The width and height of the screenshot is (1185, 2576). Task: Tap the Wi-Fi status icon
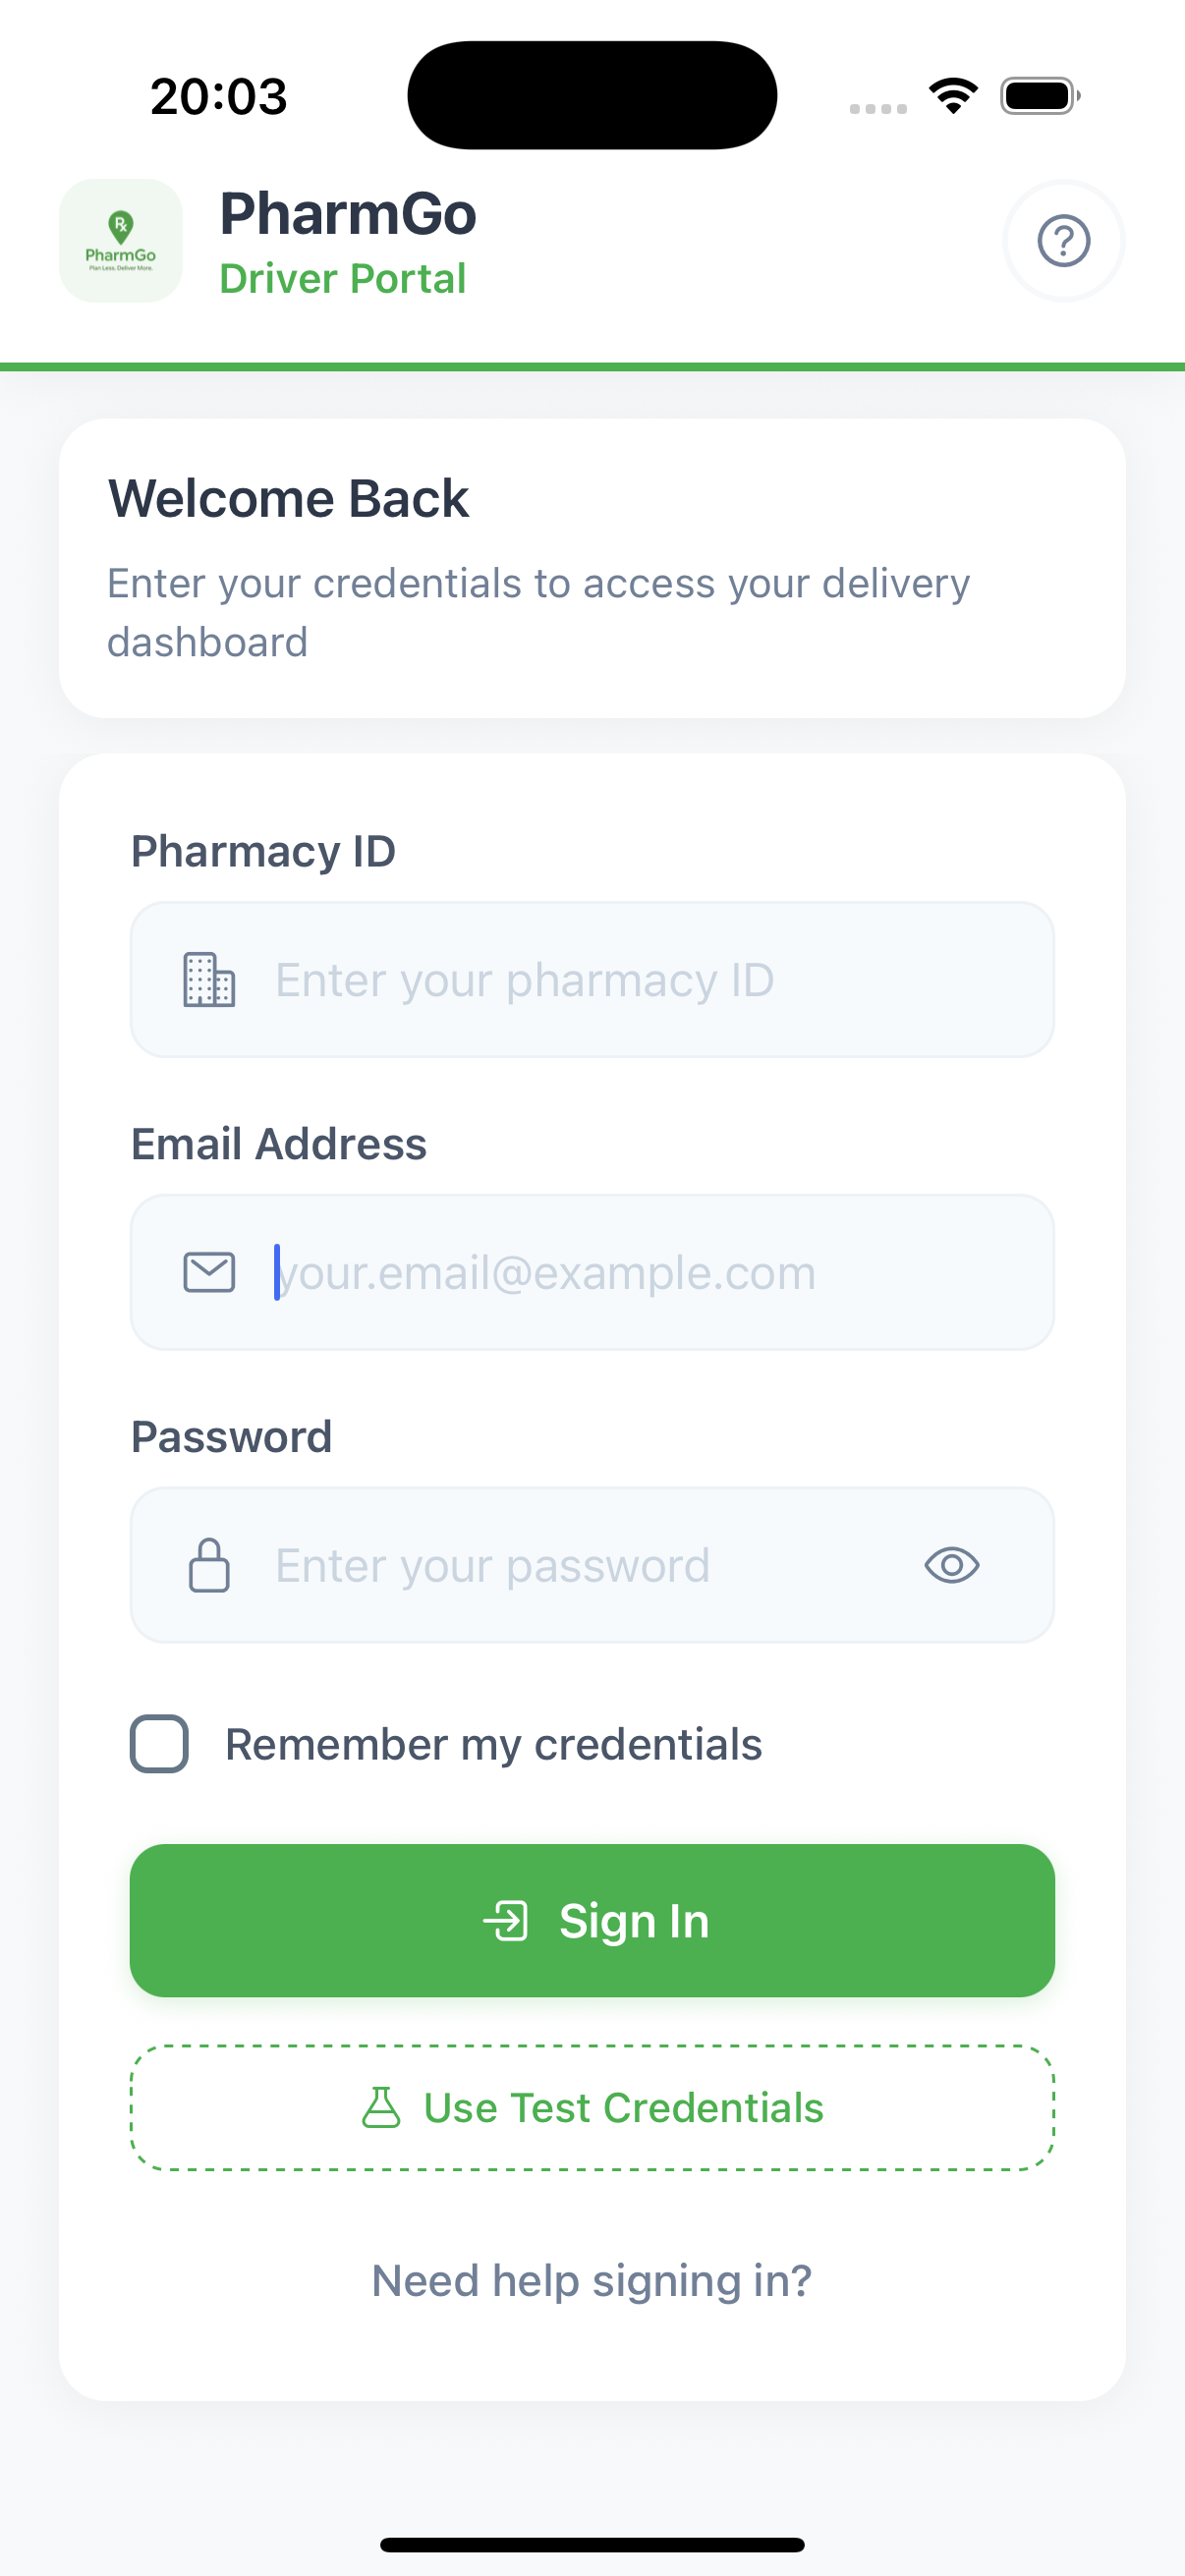pos(953,96)
